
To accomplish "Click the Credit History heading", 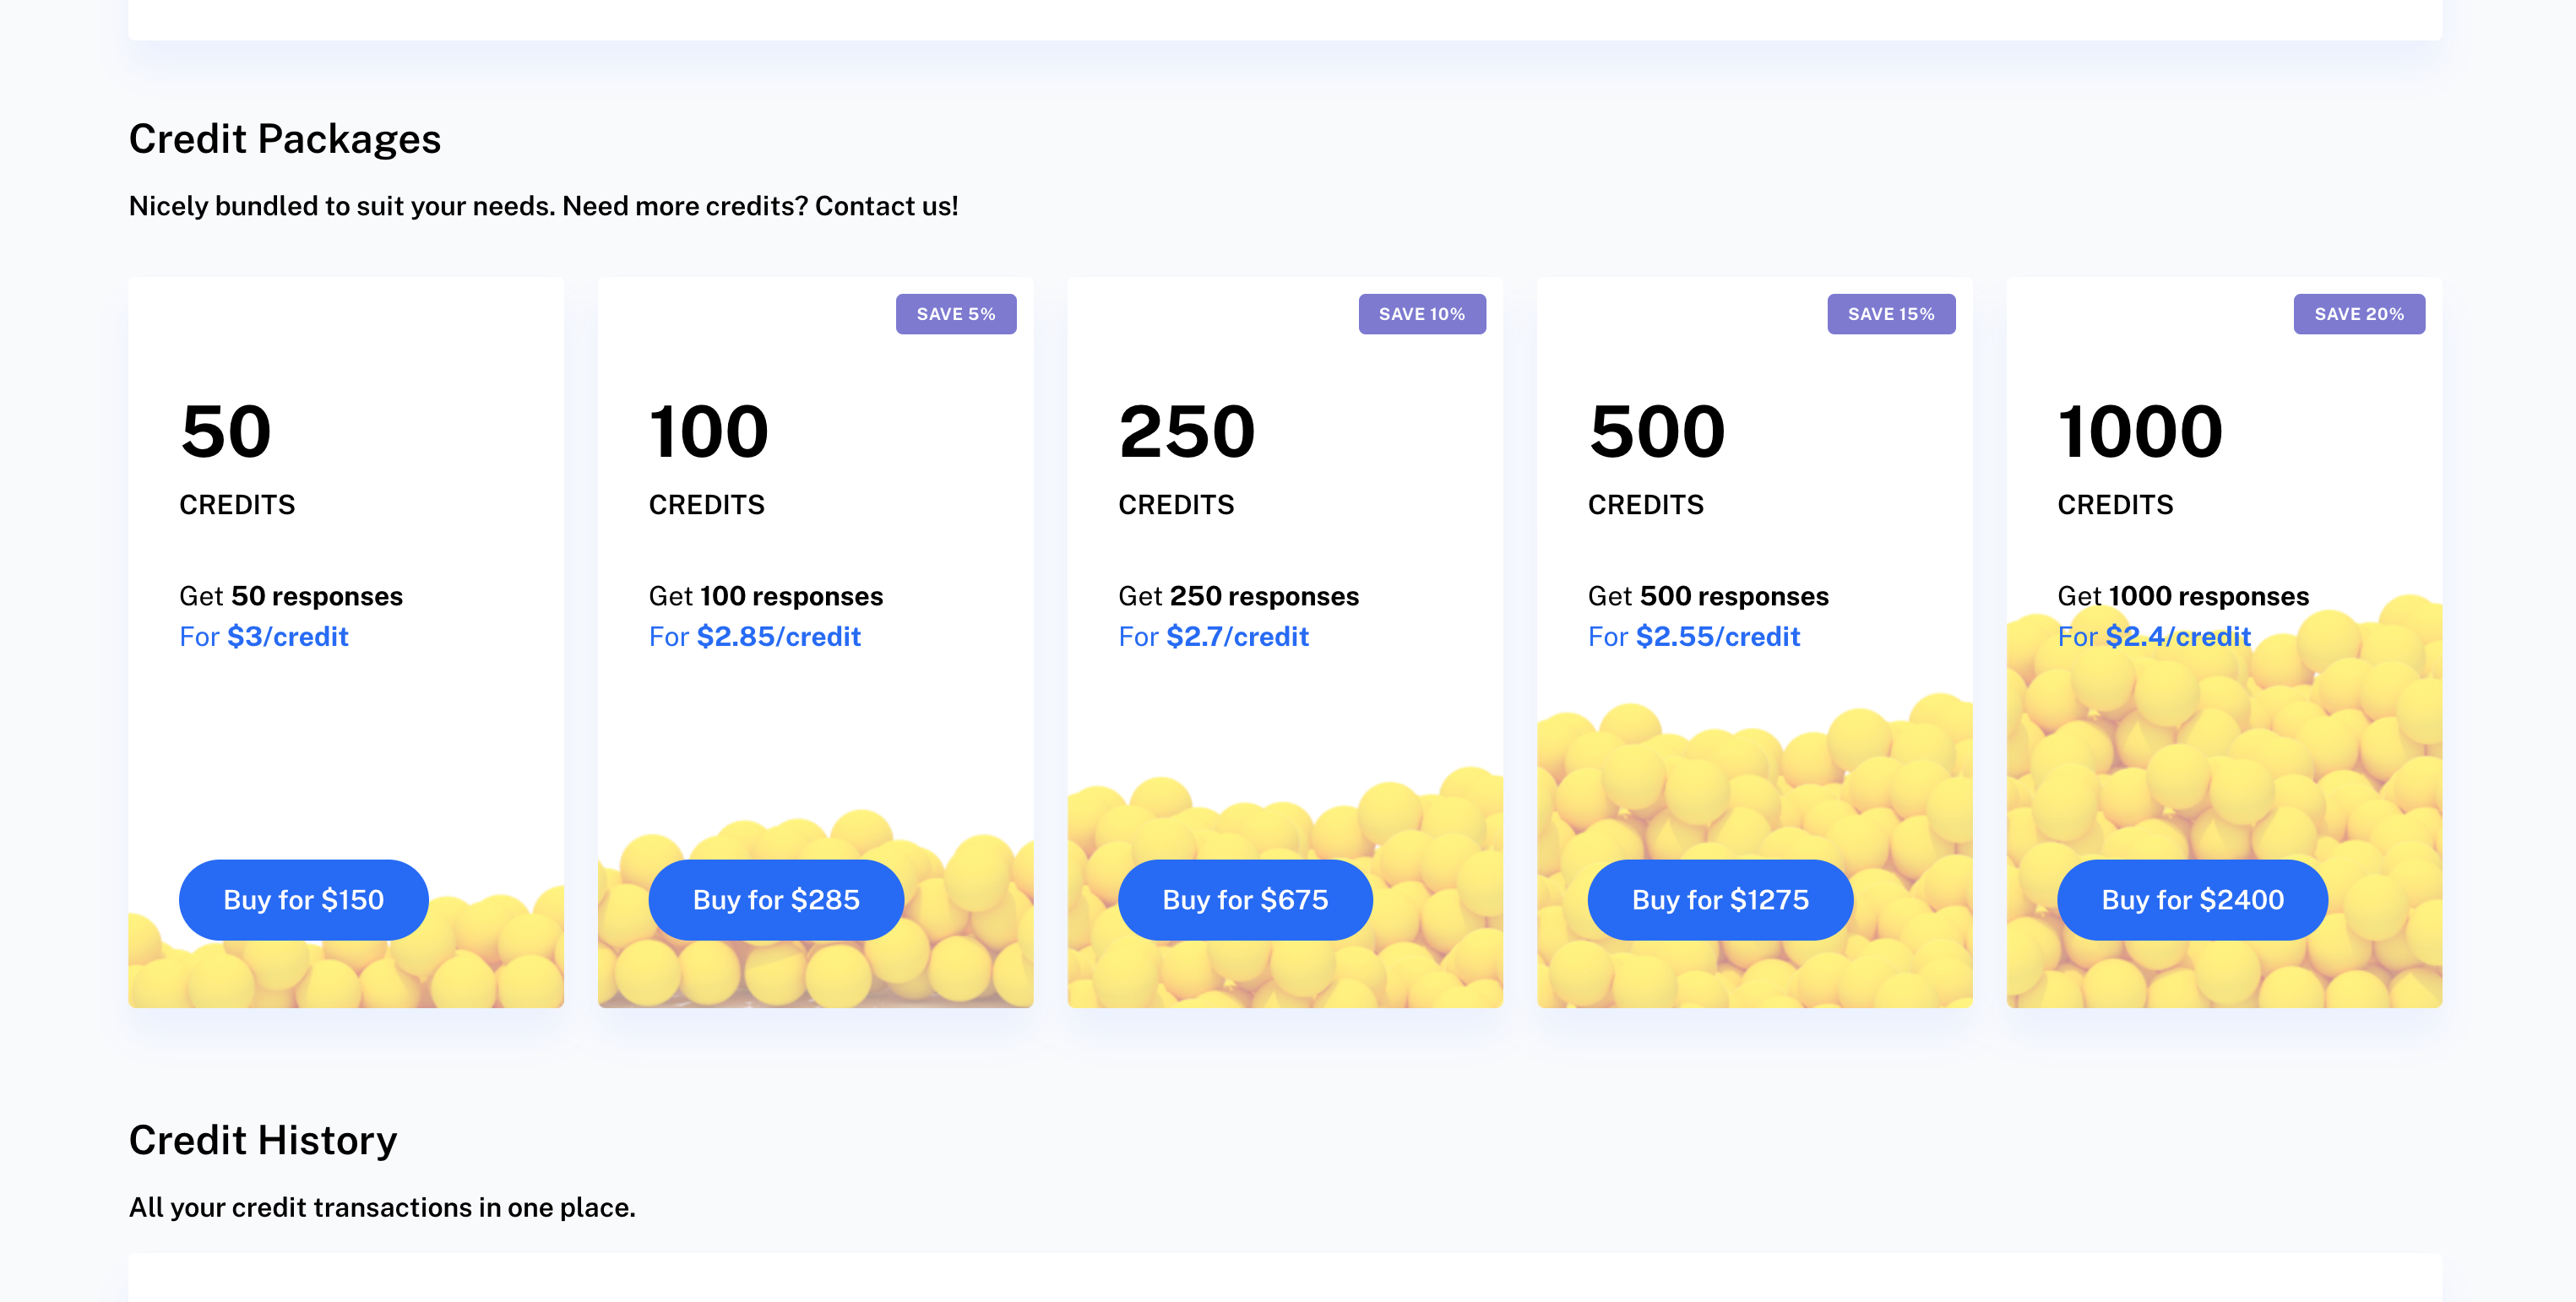I will click(x=262, y=1140).
